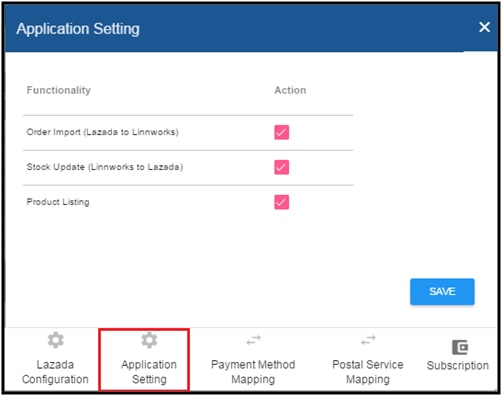Click the arrows icon above Postal Service Mapping

coord(368,340)
